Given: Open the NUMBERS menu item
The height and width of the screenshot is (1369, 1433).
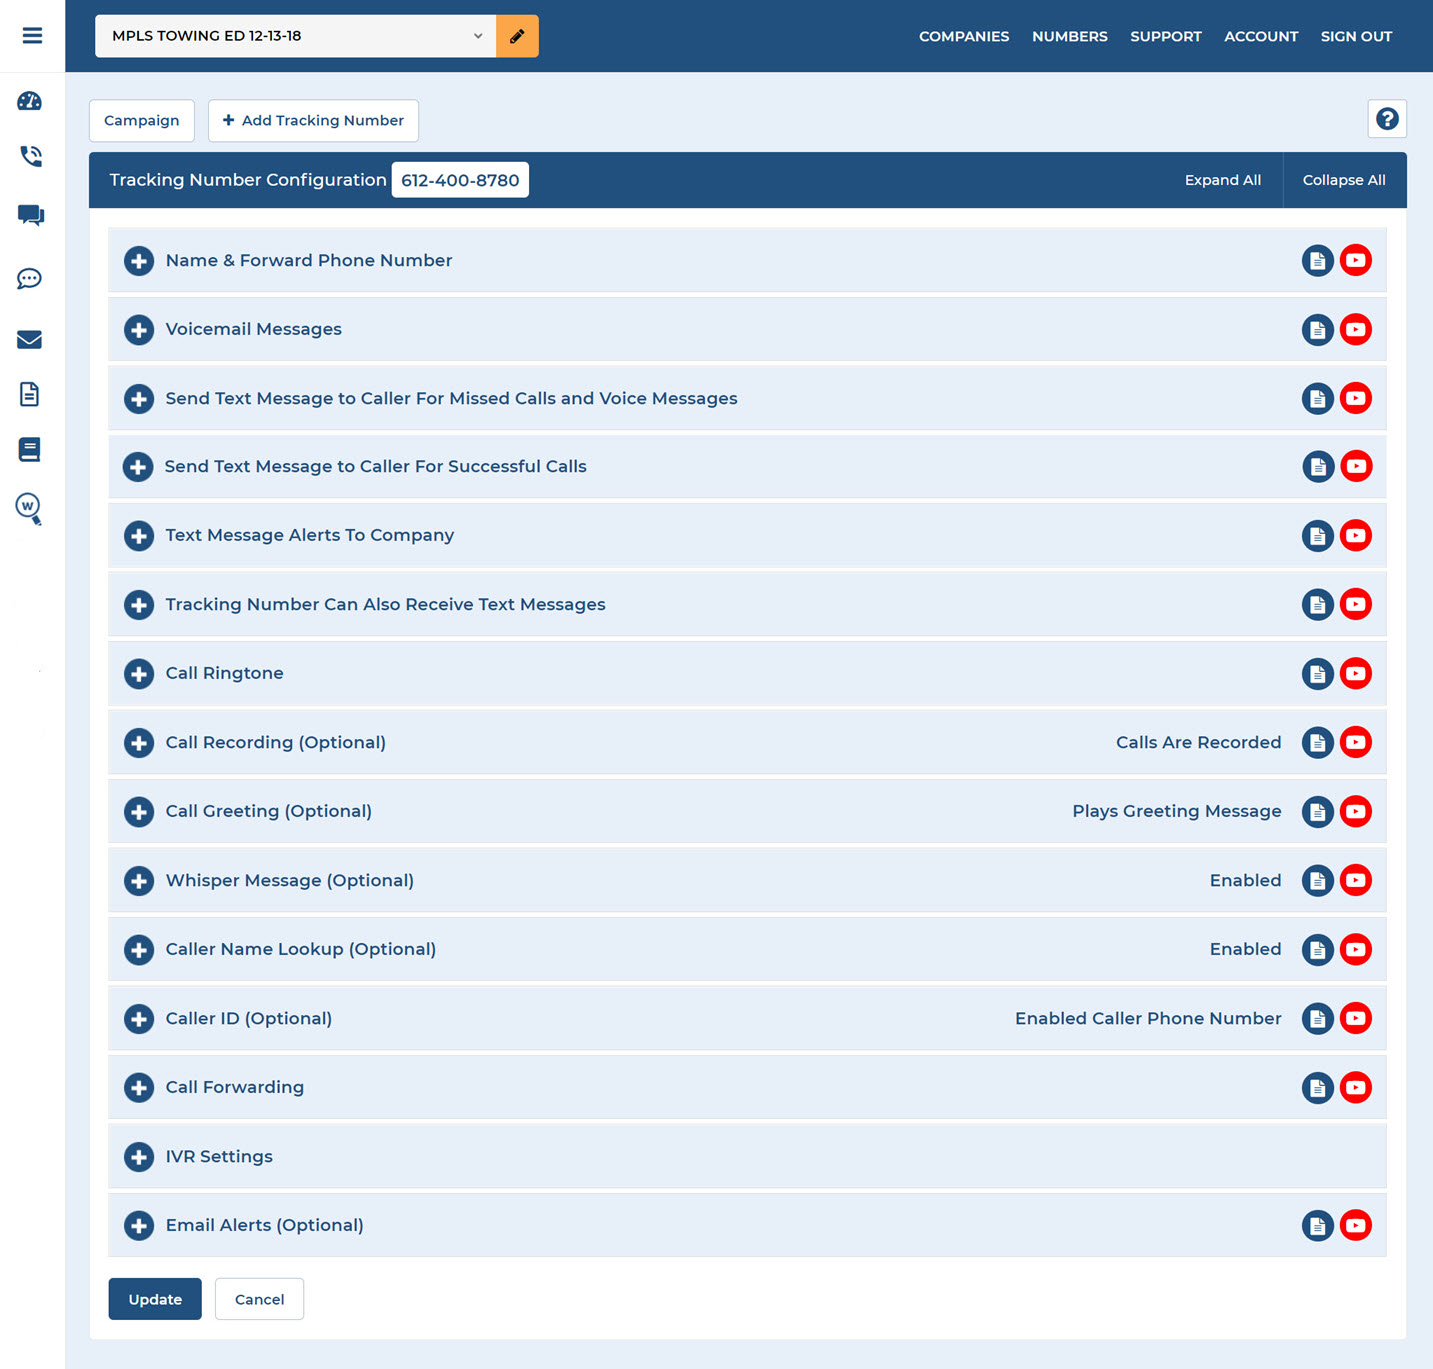Looking at the screenshot, I should 1069,36.
